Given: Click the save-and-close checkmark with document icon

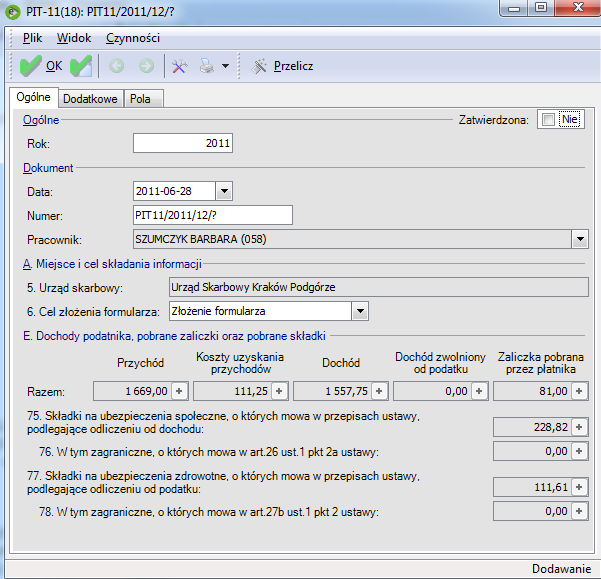Looking at the screenshot, I should (81, 66).
